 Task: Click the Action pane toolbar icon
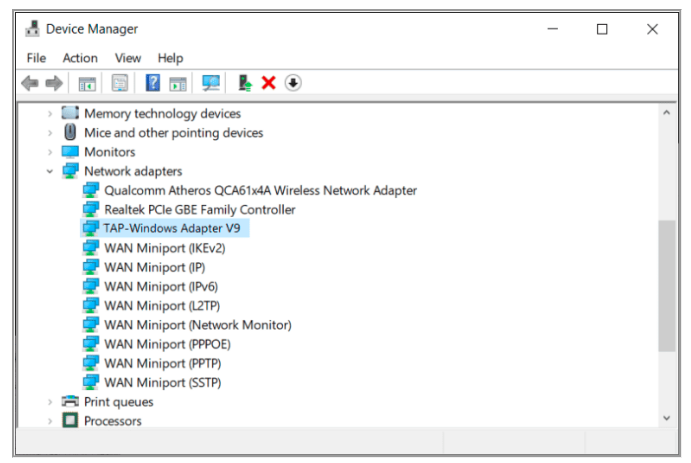coord(178,83)
